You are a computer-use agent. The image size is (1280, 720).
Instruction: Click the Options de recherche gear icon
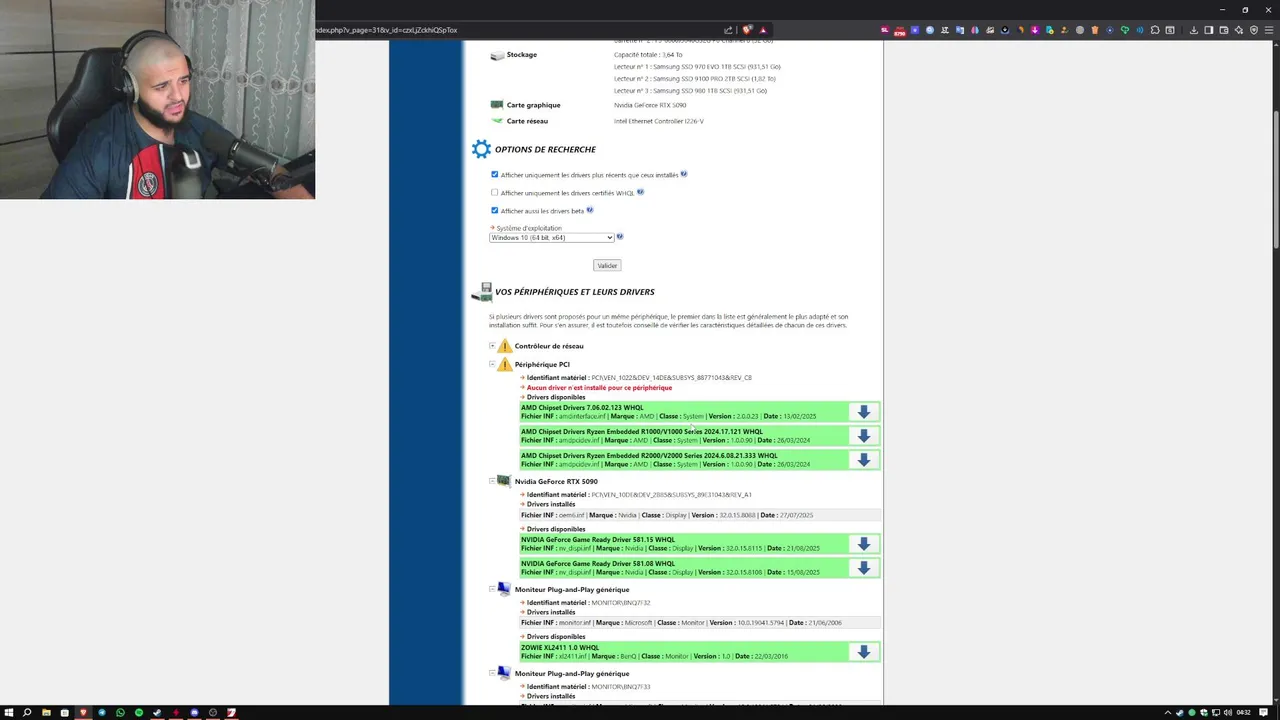tap(481, 149)
